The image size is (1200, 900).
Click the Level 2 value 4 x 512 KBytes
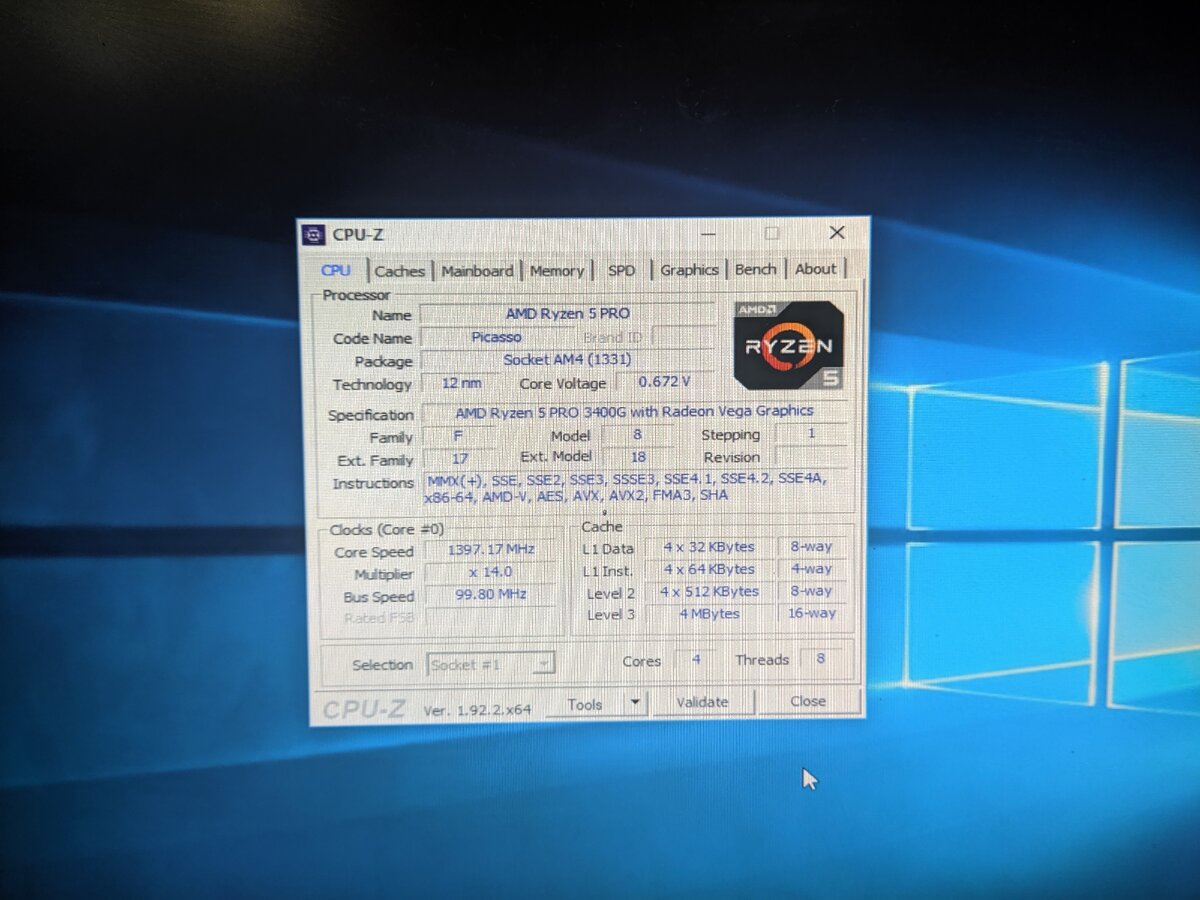[x=709, y=591]
